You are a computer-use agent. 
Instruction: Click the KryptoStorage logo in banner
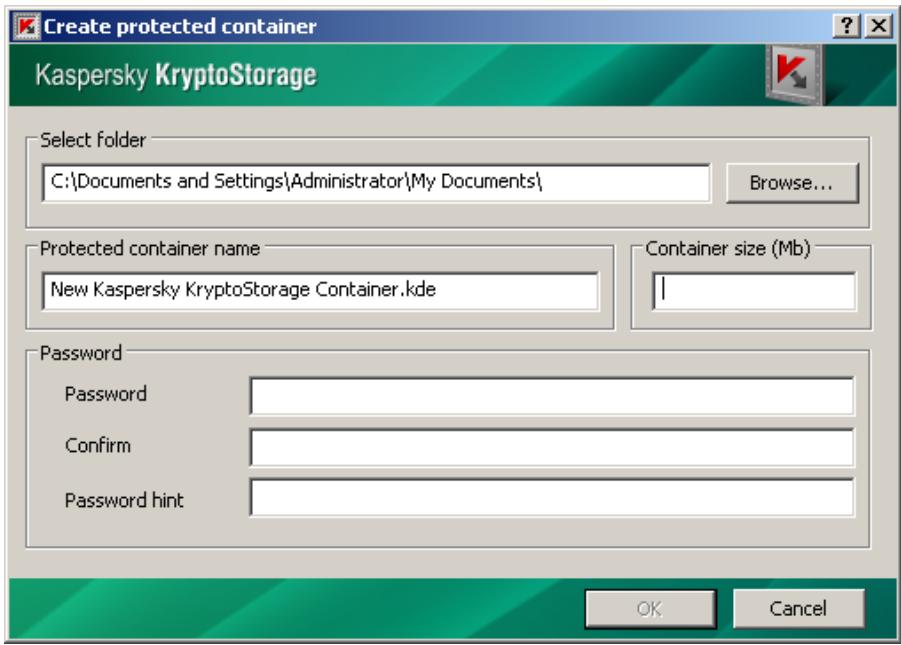point(794,75)
